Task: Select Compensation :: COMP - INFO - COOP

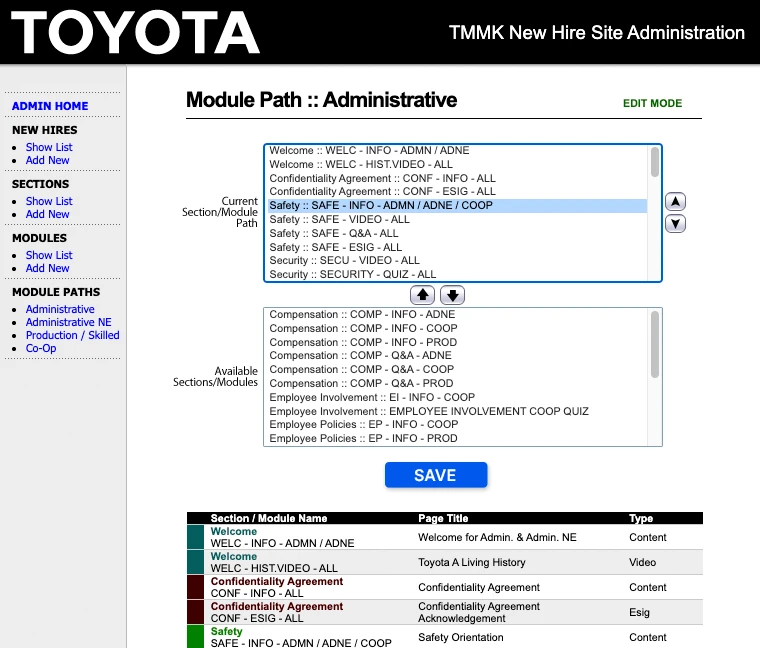Action: coord(458,328)
